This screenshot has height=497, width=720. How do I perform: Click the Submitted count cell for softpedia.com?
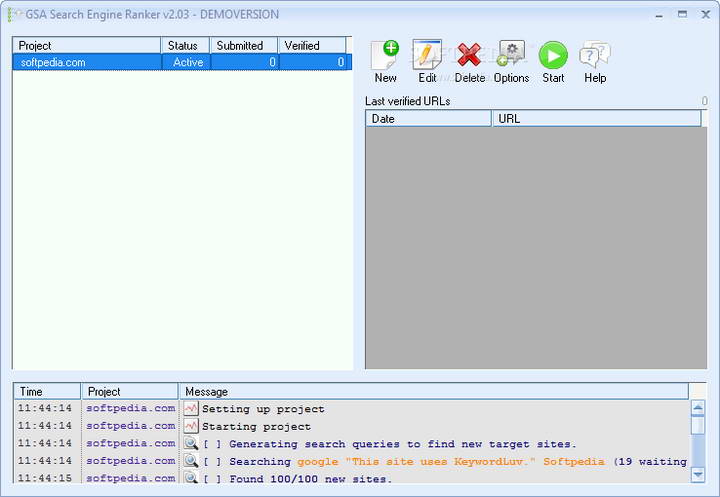[x=244, y=62]
